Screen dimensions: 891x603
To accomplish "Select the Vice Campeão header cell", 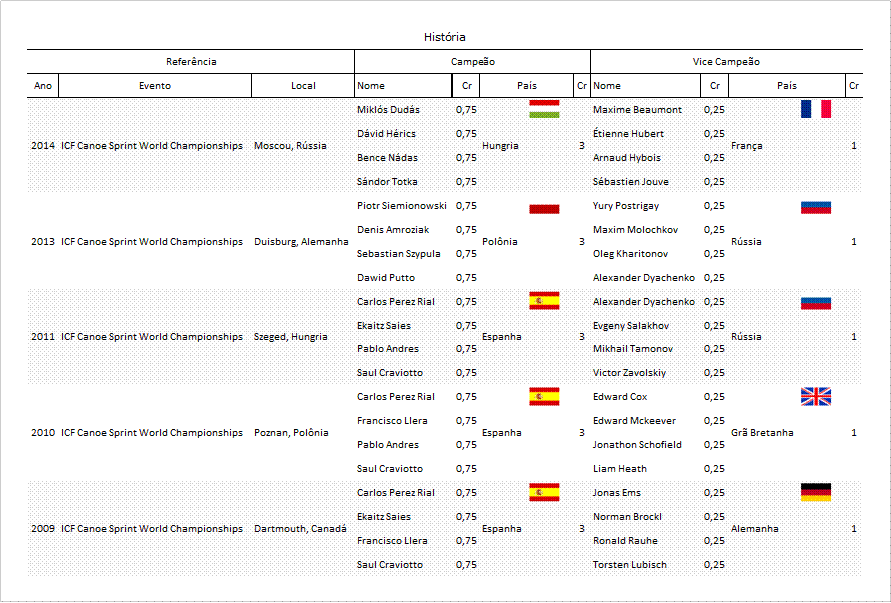I will pos(726,62).
